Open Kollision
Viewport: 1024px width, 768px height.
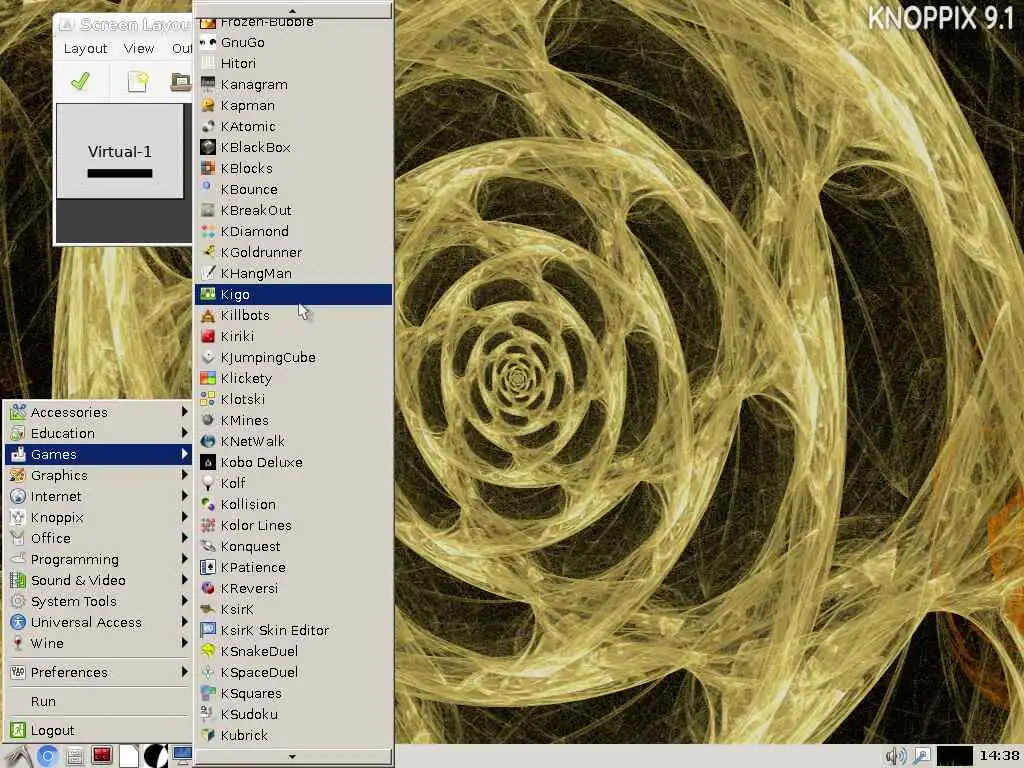pyautogui.click(x=293, y=504)
